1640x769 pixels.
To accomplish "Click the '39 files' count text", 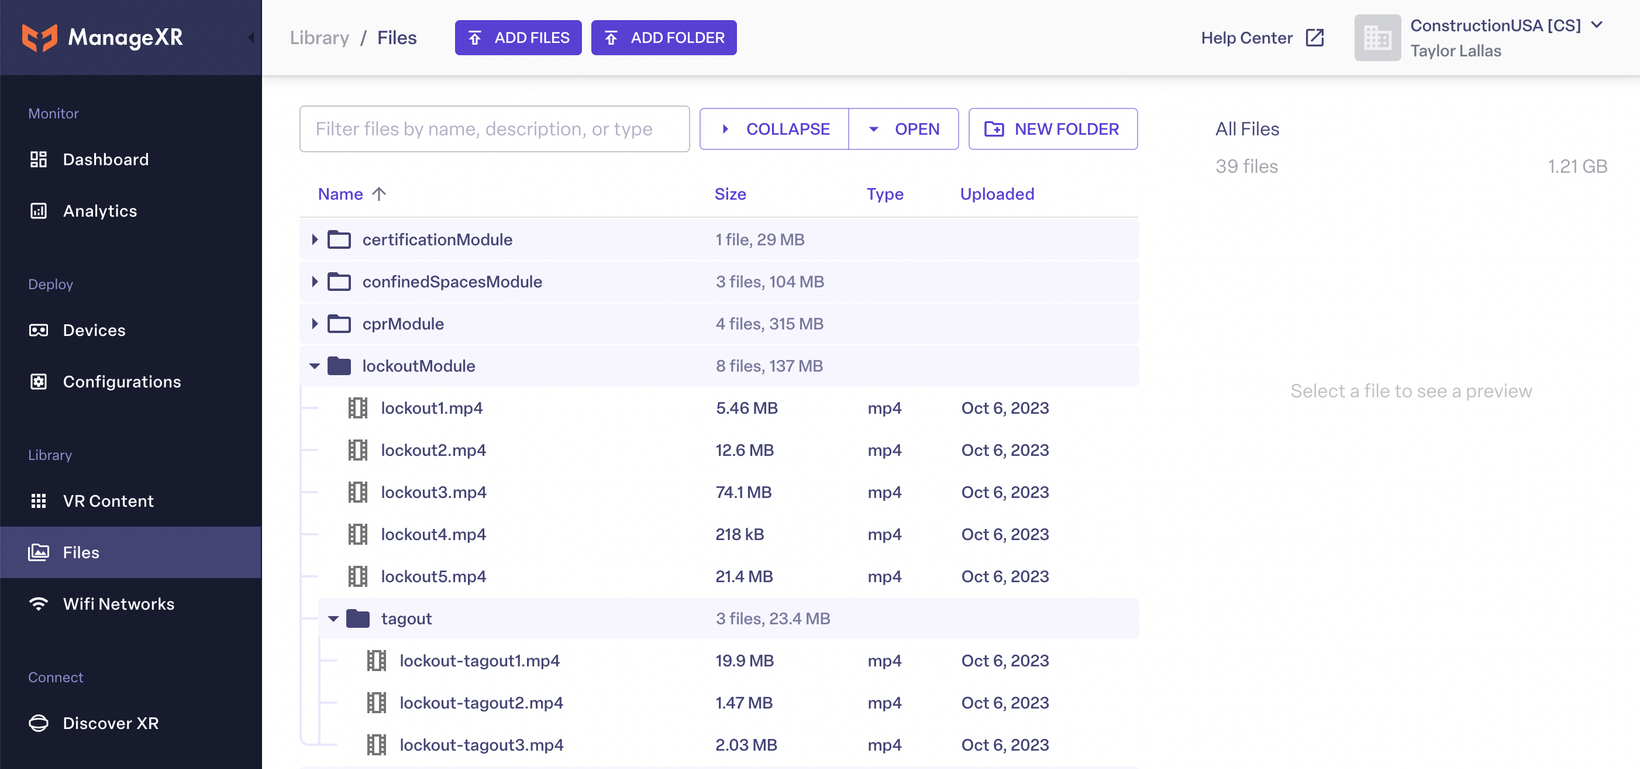I will pos(1246,166).
